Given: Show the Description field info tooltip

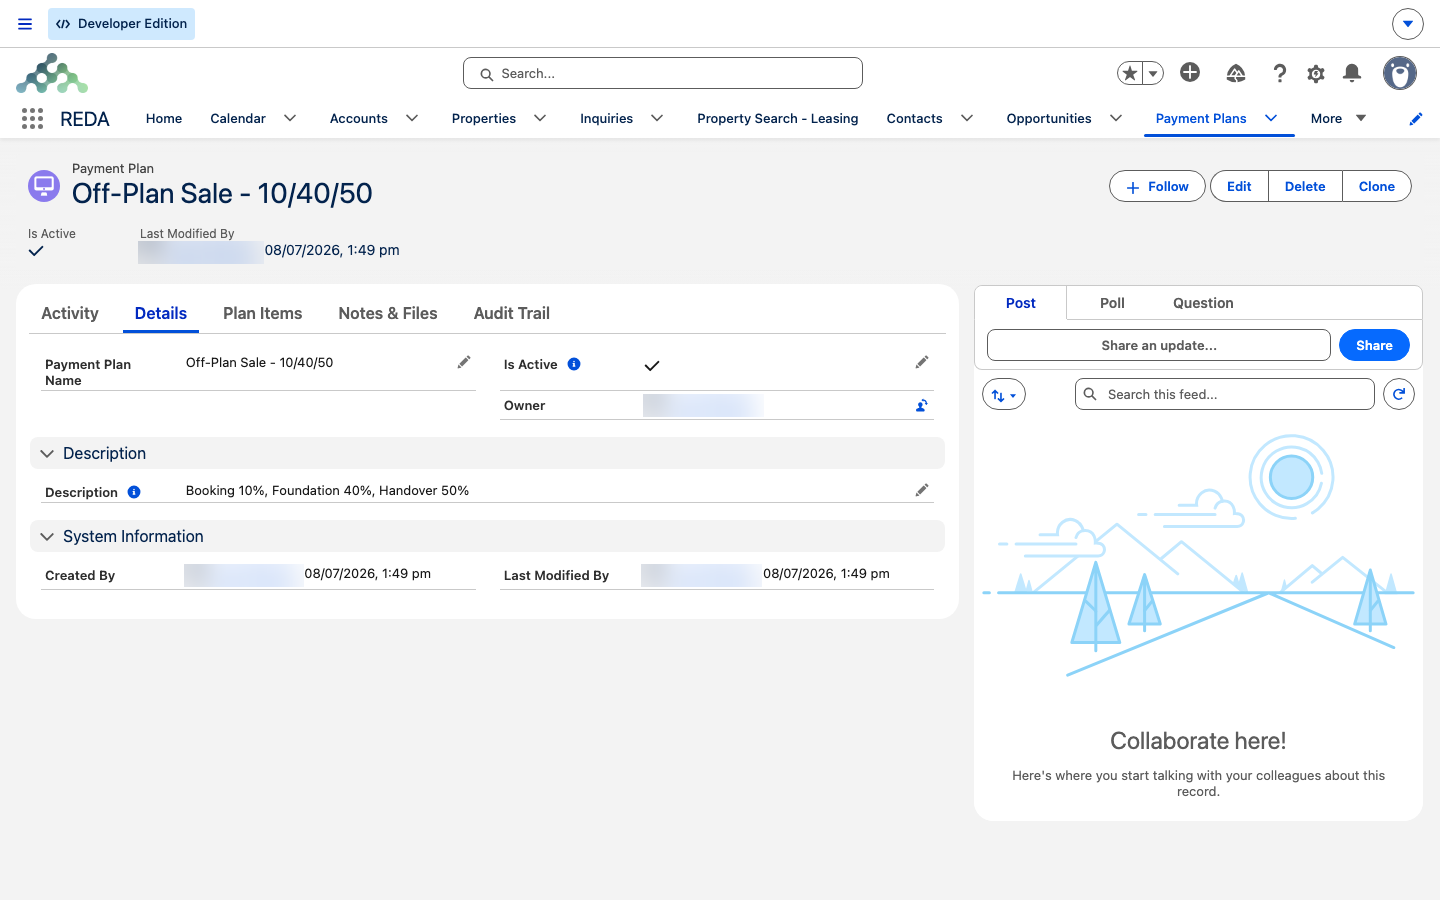Looking at the screenshot, I should pos(134,492).
